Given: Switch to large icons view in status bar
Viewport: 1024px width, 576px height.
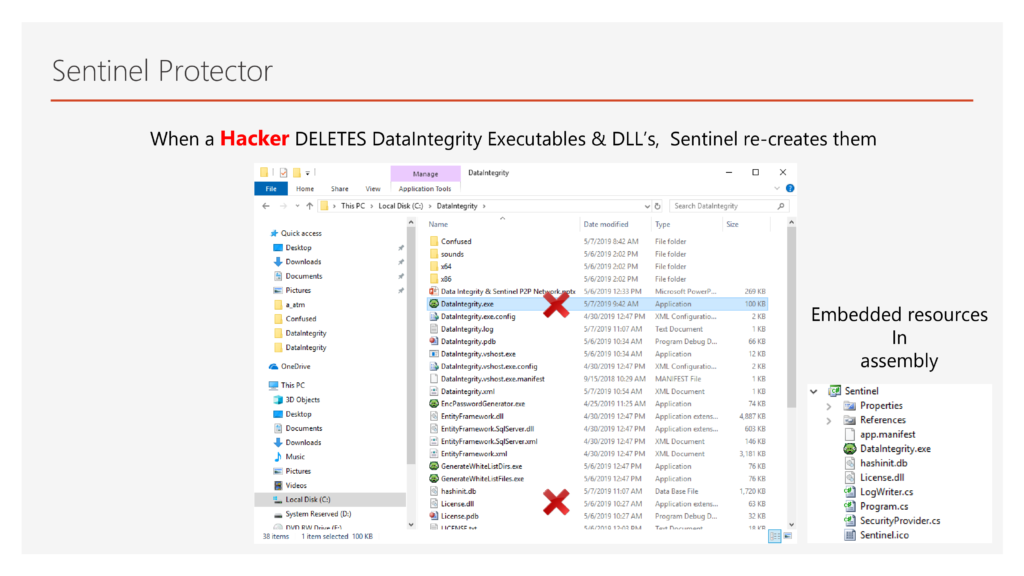Looking at the screenshot, I should pyautogui.click(x=786, y=536).
